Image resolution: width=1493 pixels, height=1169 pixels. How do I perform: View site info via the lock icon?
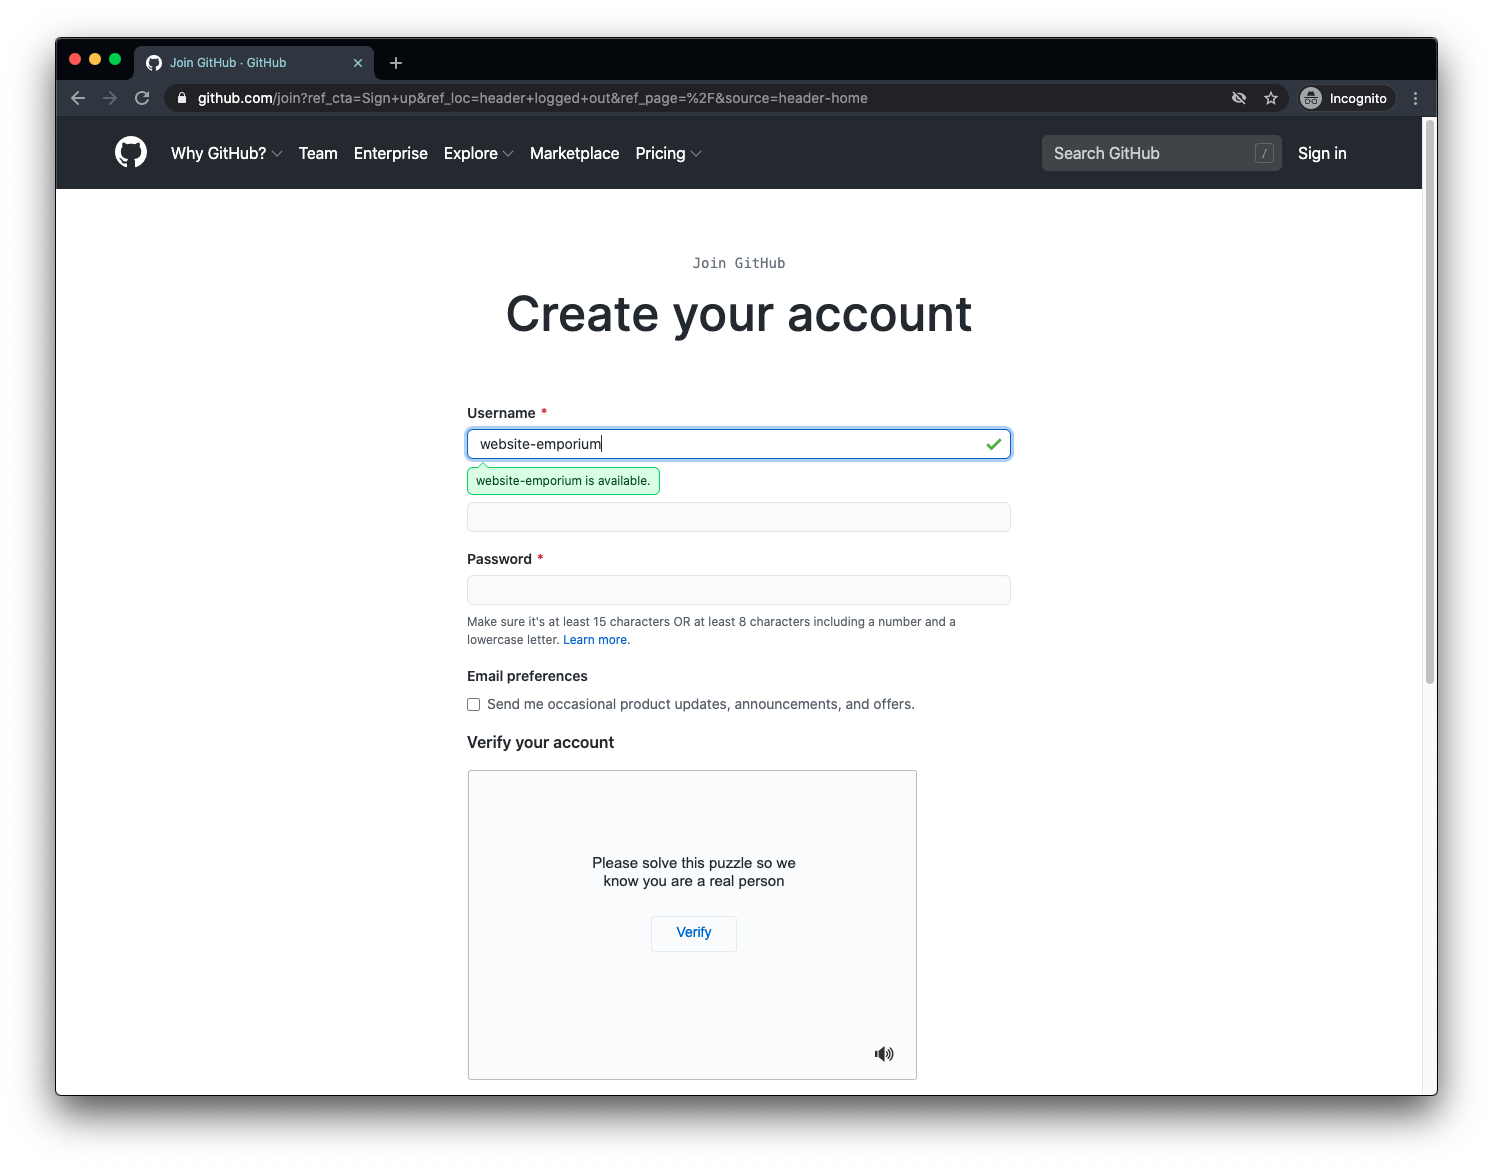182,98
